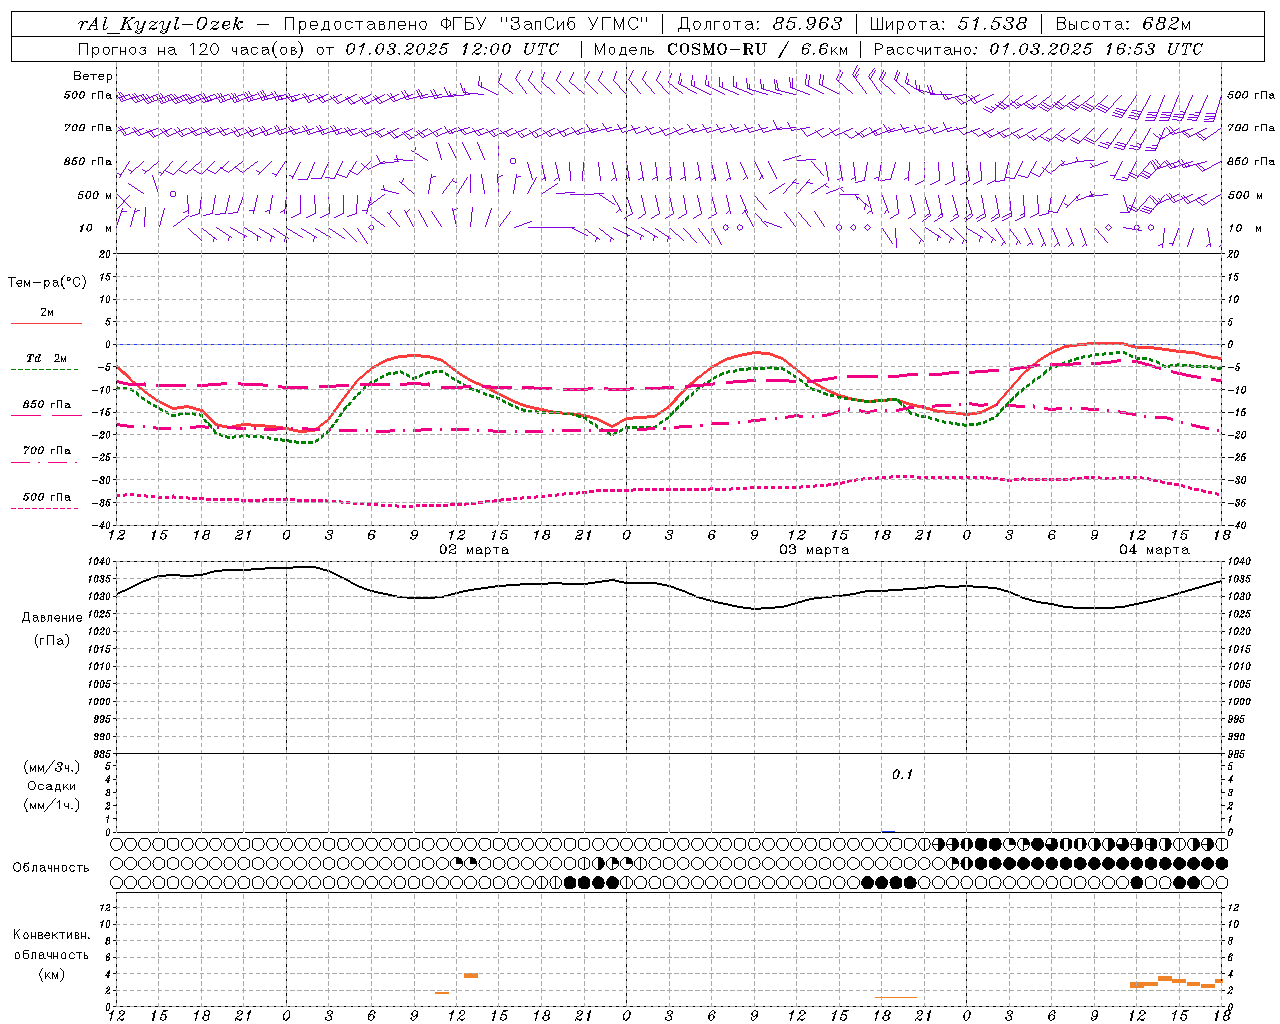
Task: Click 20 on right temperature axis
Action: tap(1233, 254)
